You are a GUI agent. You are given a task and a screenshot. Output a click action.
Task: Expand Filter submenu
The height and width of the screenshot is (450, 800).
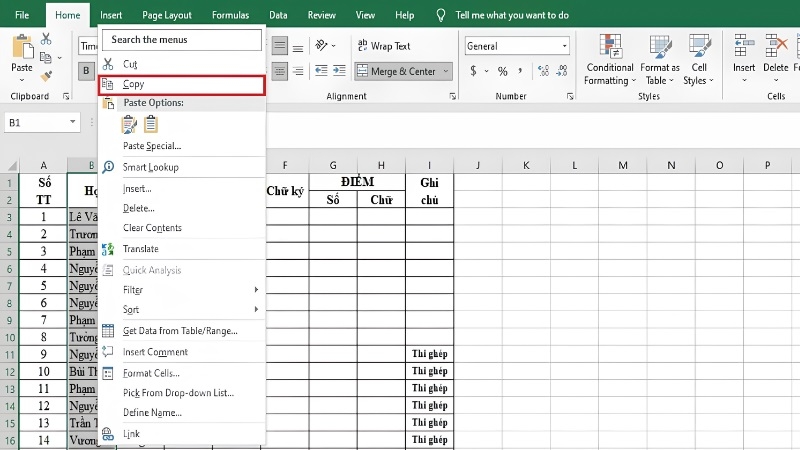pyautogui.click(x=182, y=290)
